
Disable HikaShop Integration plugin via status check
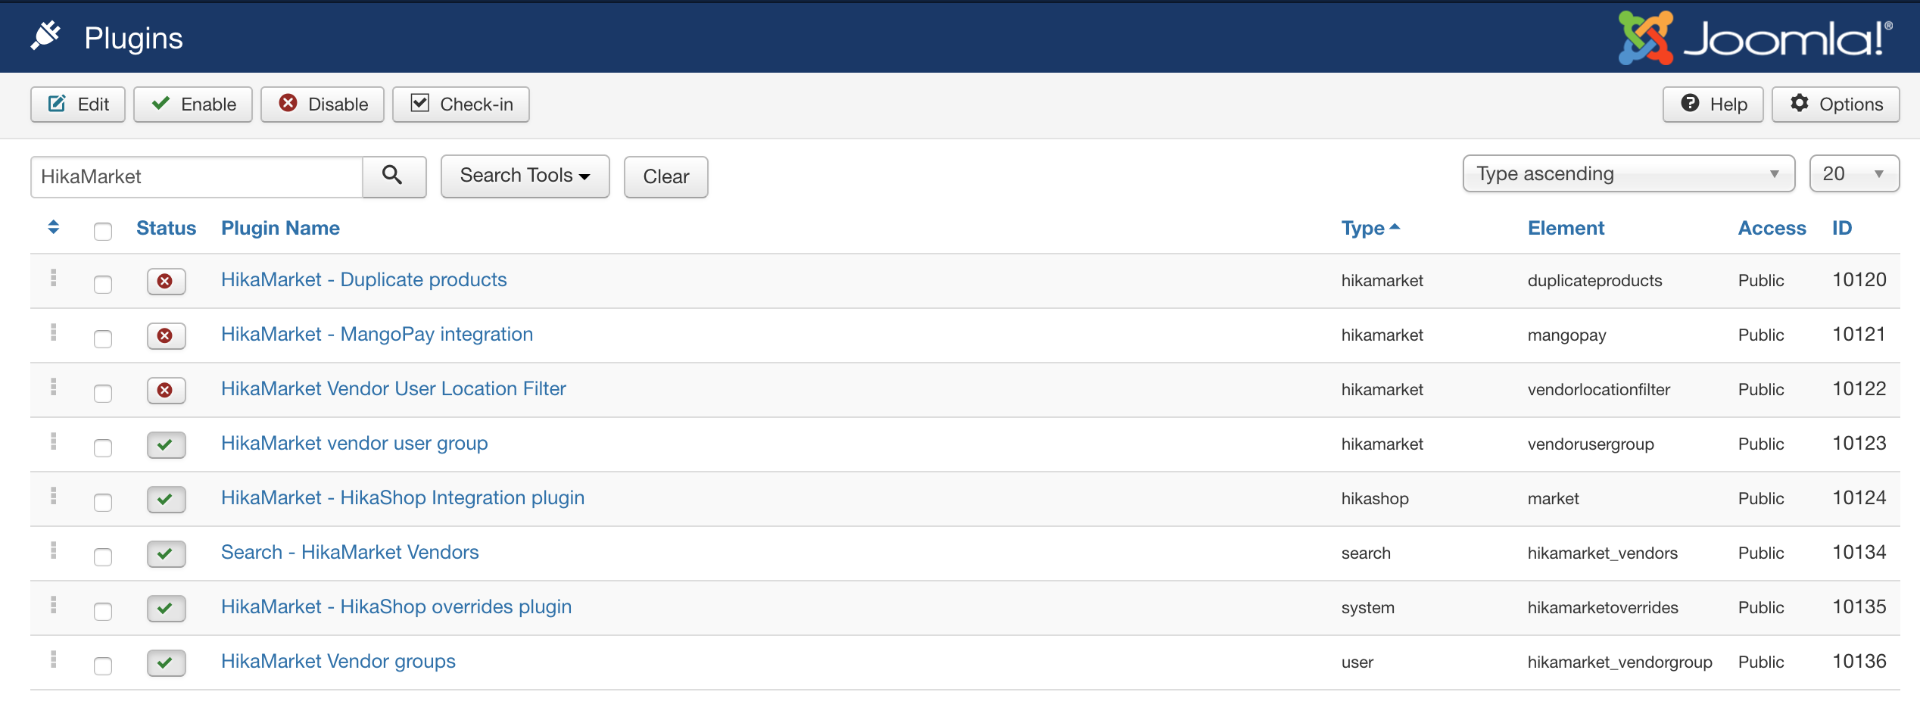point(166,500)
